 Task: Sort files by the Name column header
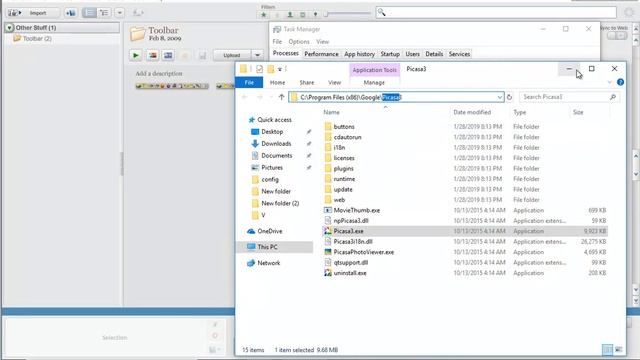coord(331,112)
